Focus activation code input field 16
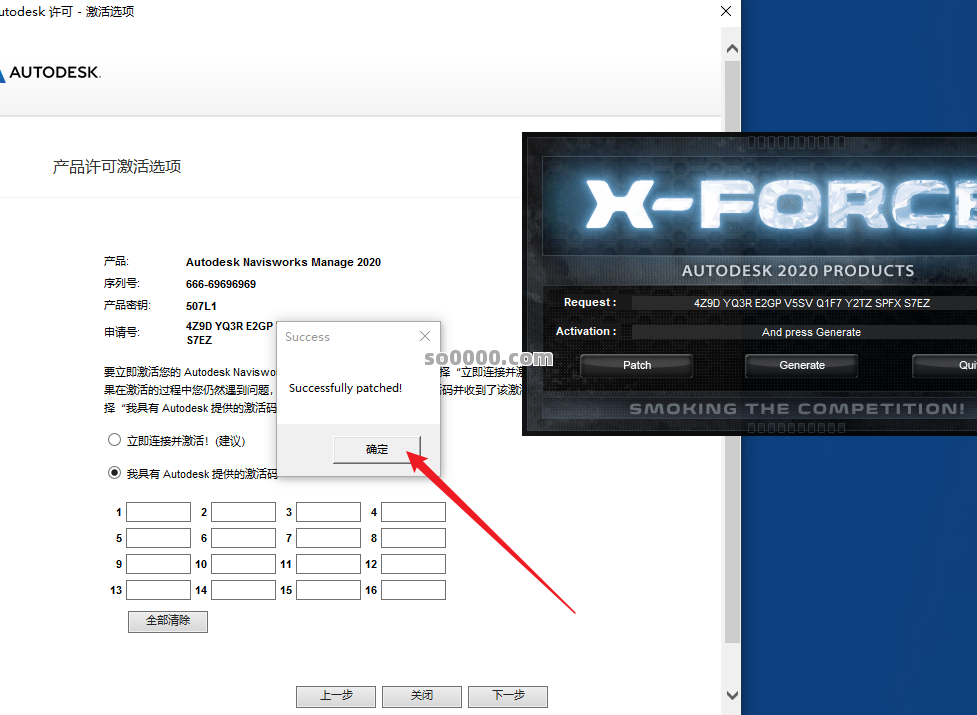The image size is (977, 715). [413, 590]
